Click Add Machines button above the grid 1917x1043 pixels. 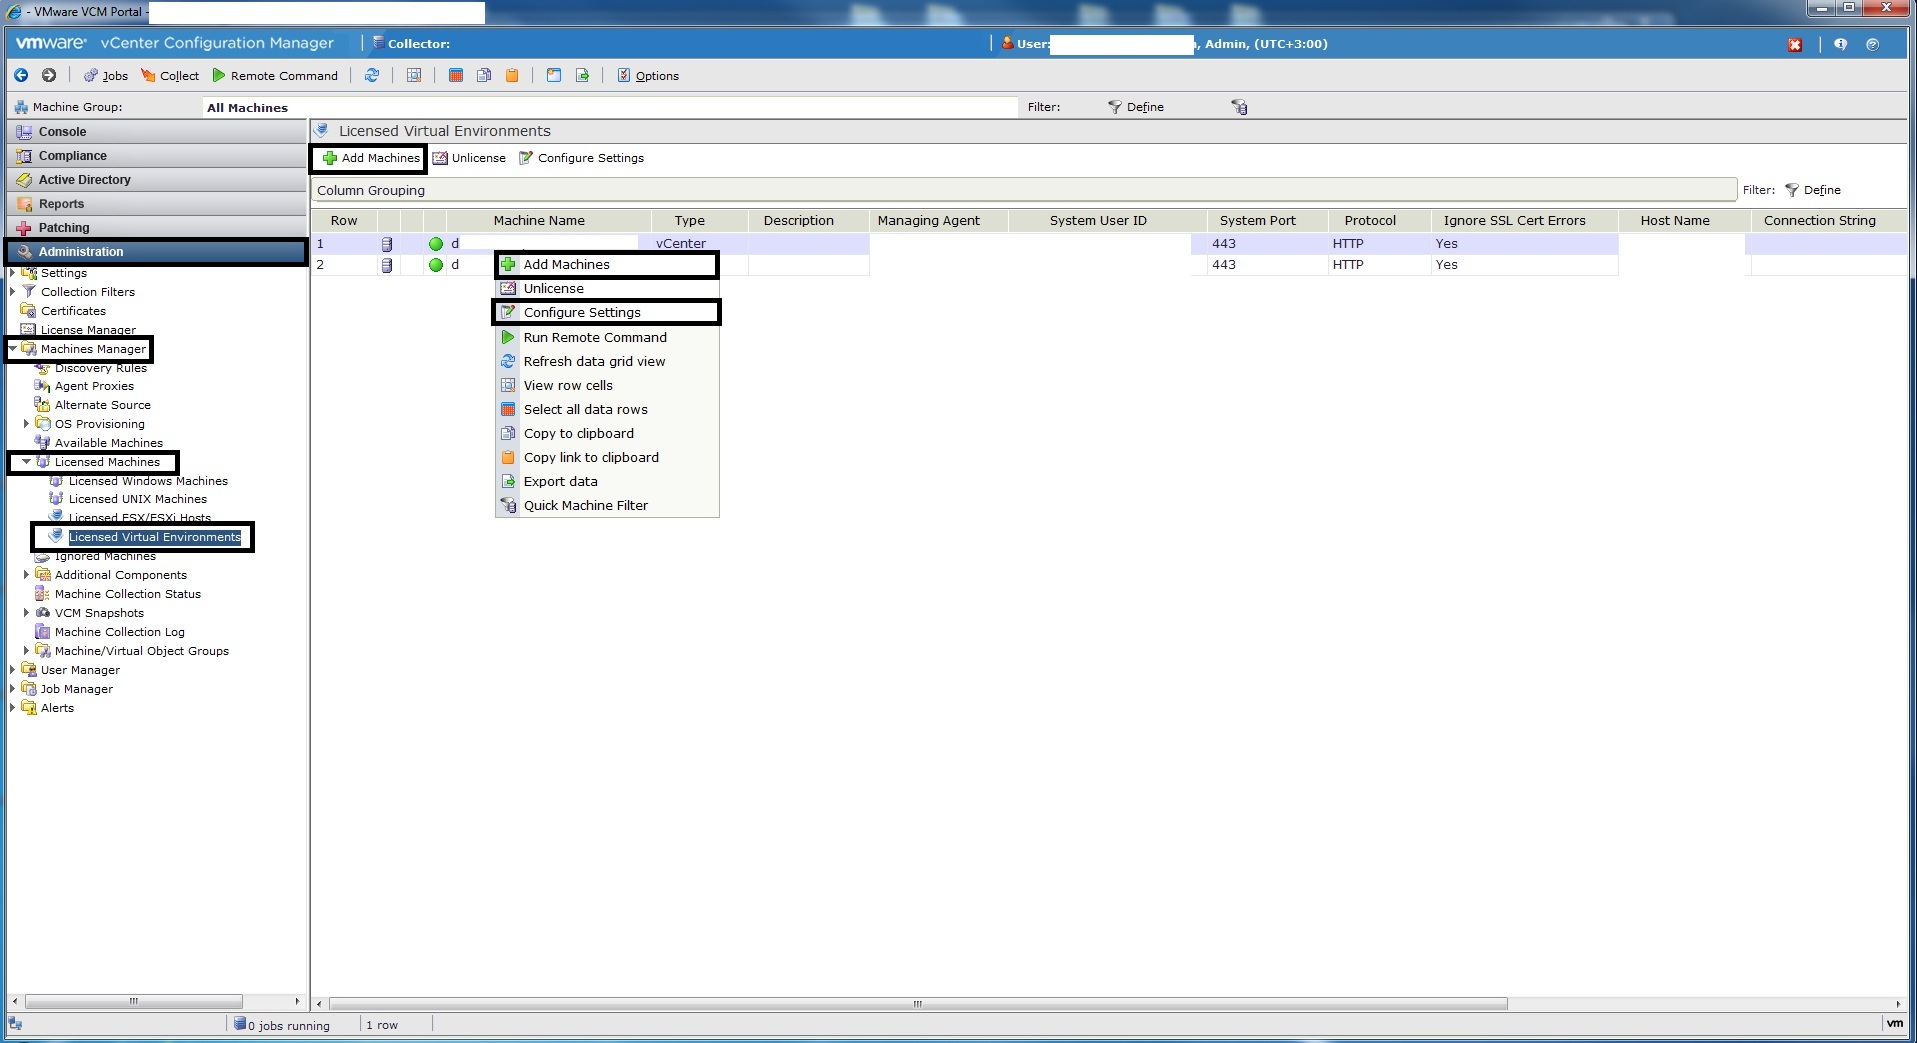pyautogui.click(x=371, y=158)
